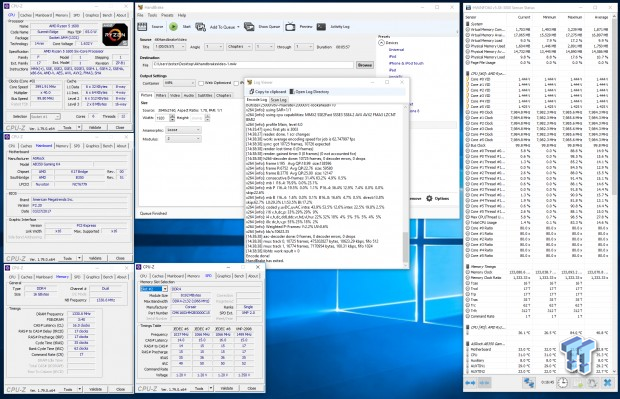Open the Title dropdown in HandBrake Source
This screenshot has width=620, height=399.
[169, 47]
